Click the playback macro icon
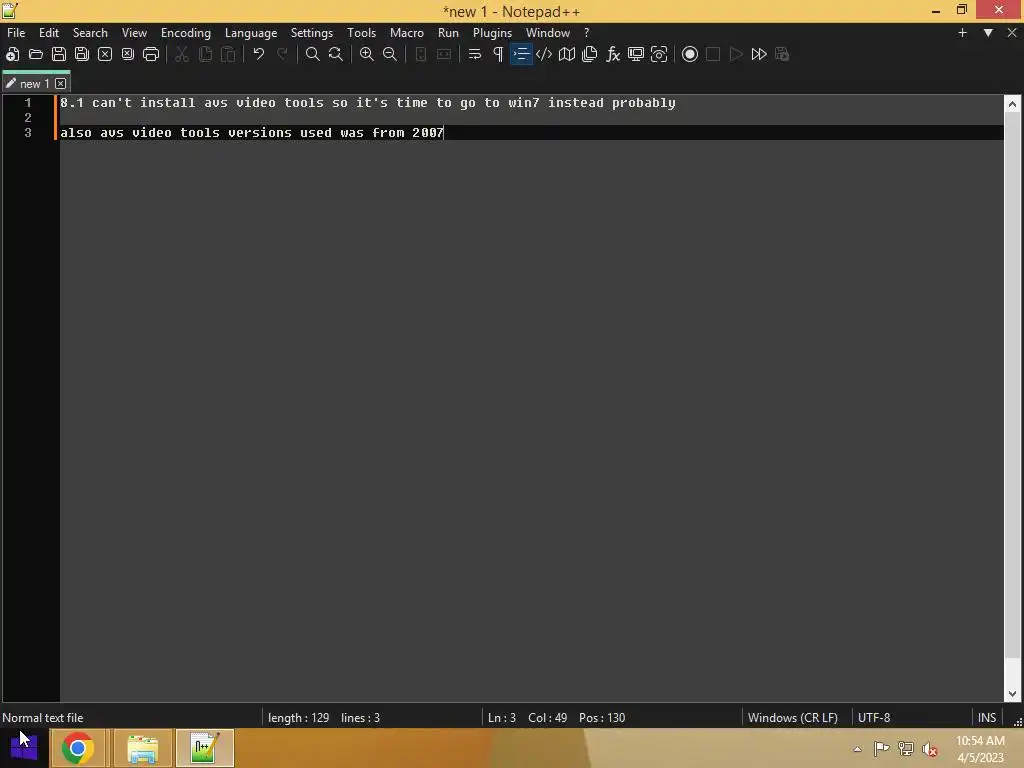 point(736,54)
